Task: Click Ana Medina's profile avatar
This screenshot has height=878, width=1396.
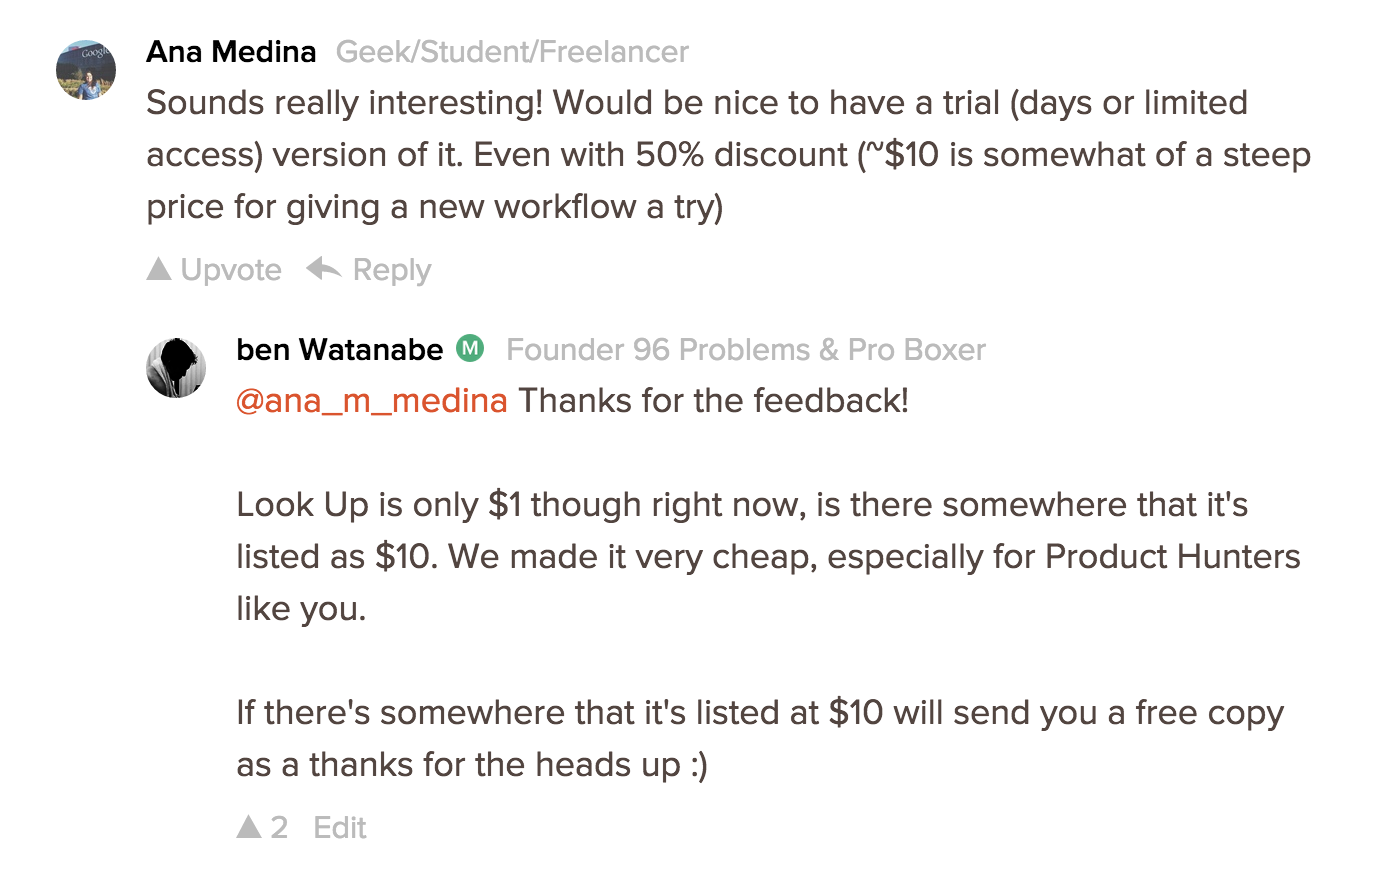Action: [x=86, y=71]
